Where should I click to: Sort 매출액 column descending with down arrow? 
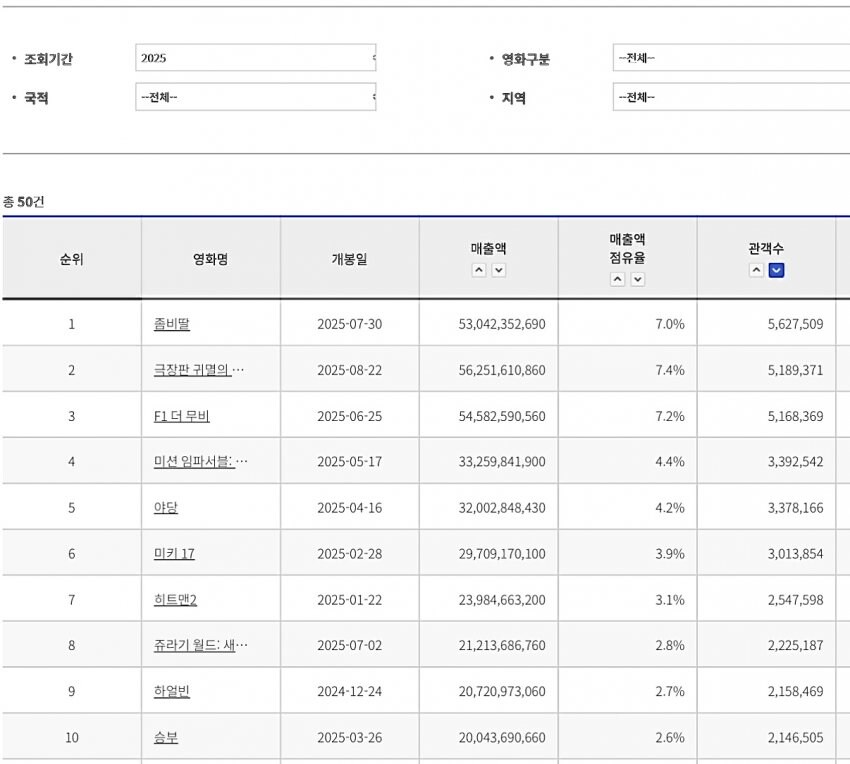pyautogui.click(x=498, y=270)
